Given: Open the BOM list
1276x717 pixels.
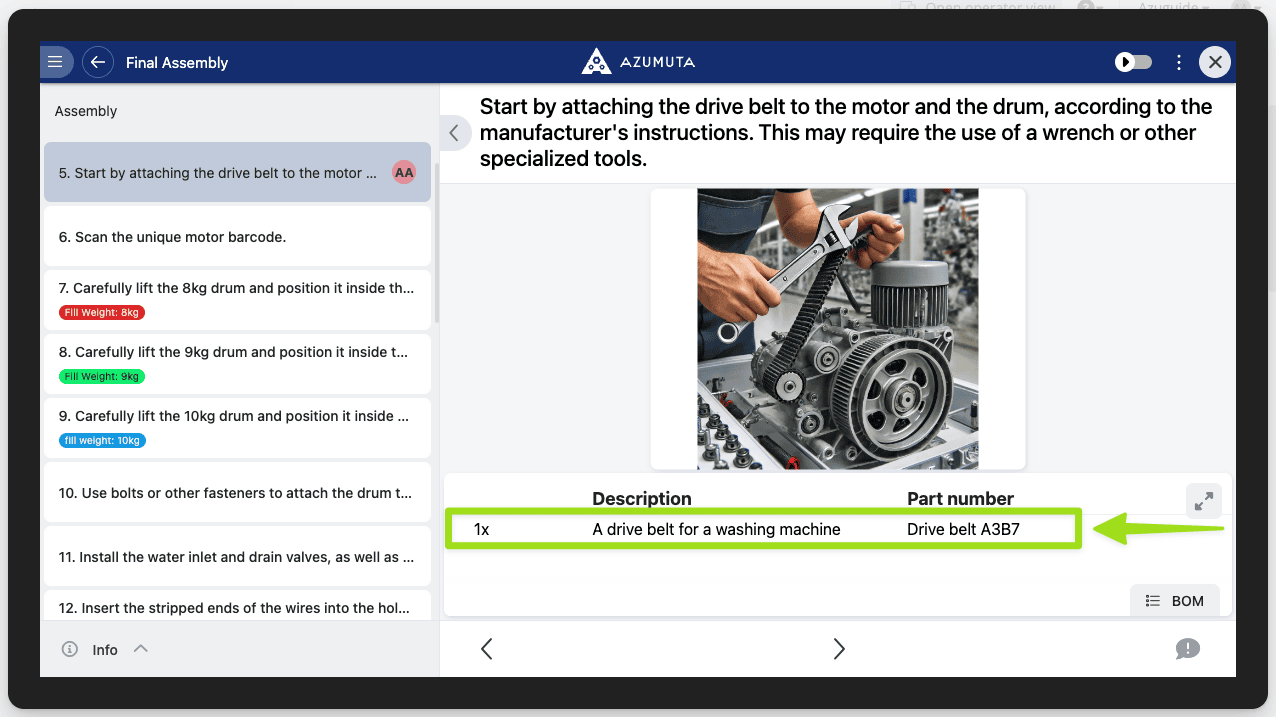Looking at the screenshot, I should pyautogui.click(x=1175, y=601).
